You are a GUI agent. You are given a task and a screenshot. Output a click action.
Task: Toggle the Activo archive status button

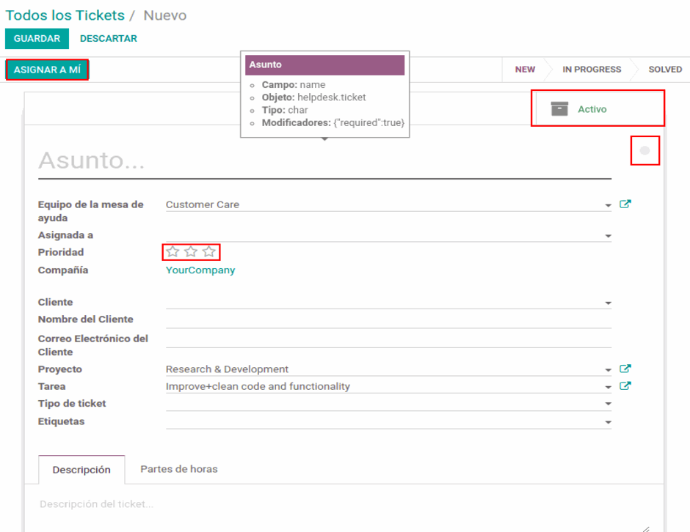pos(596,109)
